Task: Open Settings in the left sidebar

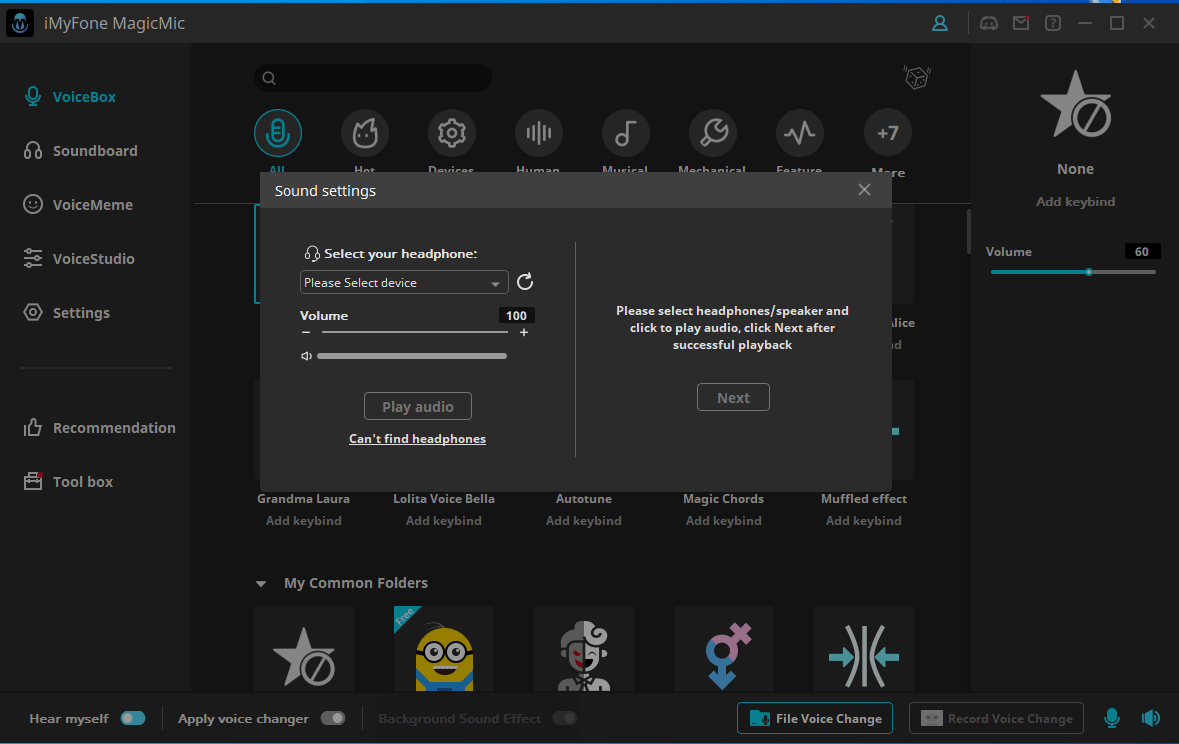Action: click(67, 313)
